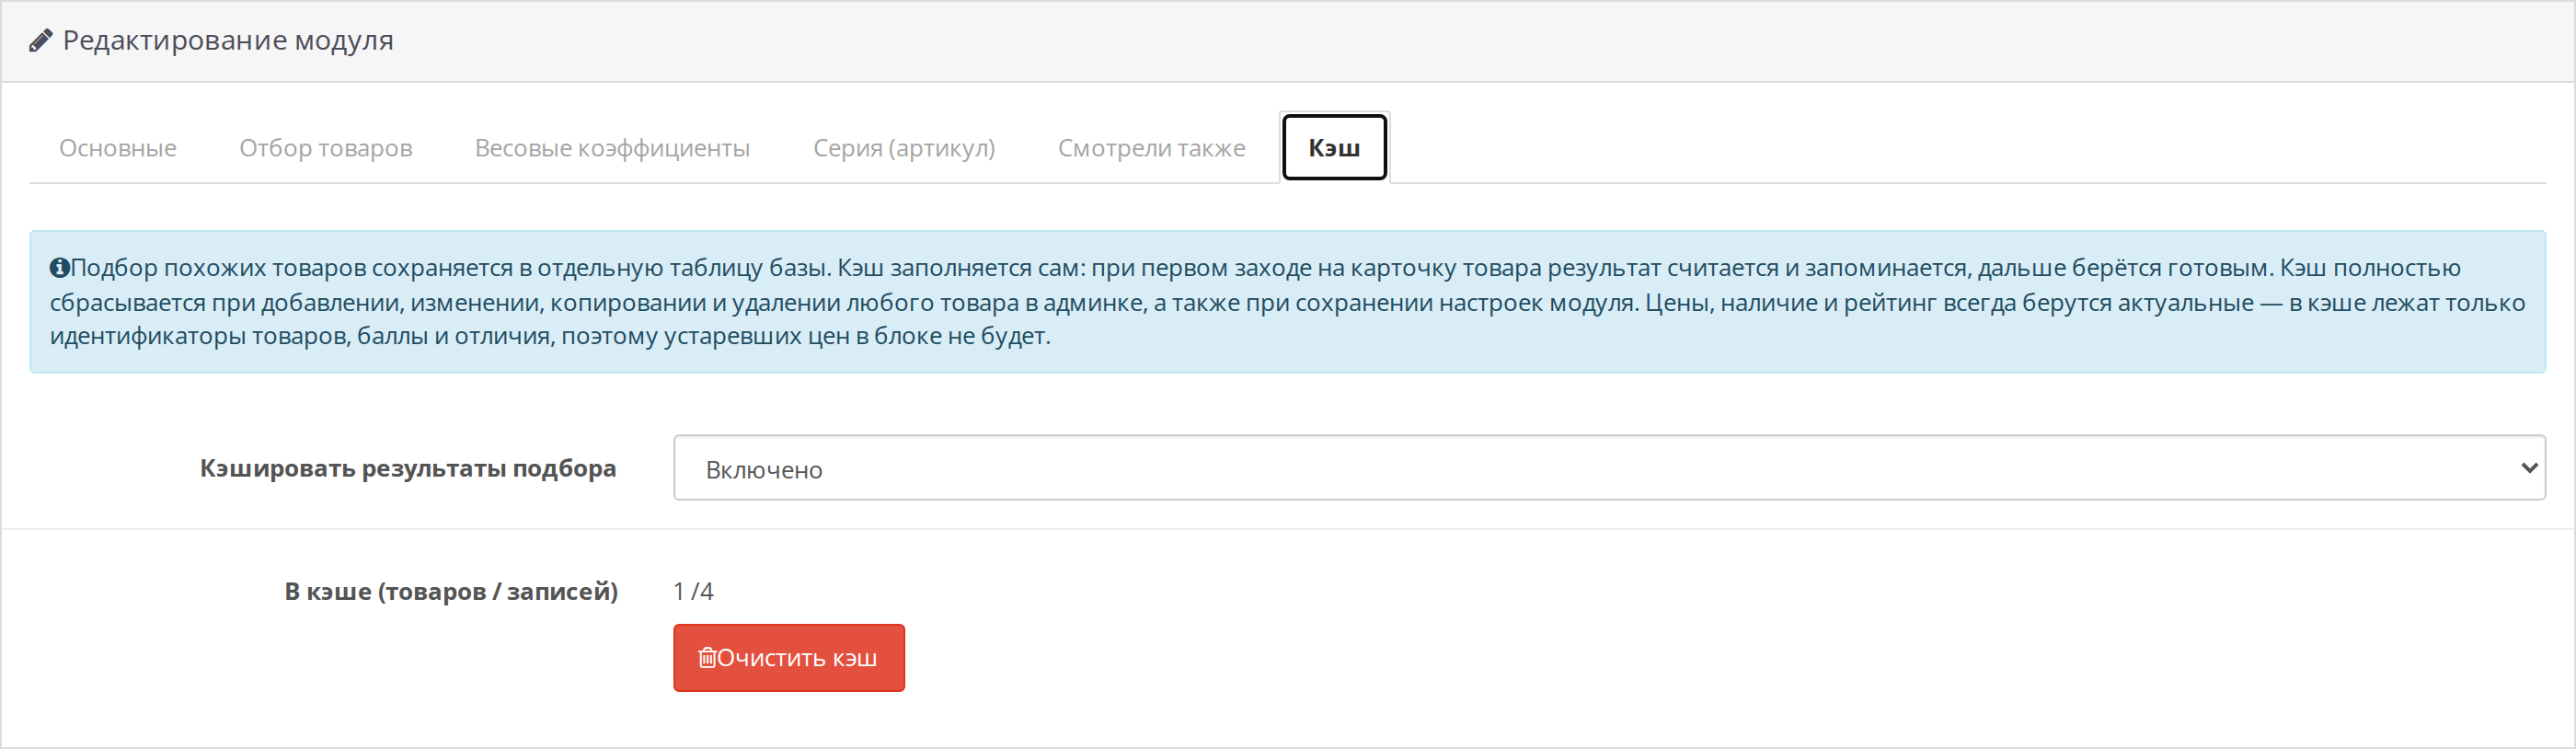The height and width of the screenshot is (749, 2576).
Task: Click the В кэше (товаров / записей) label
Action: pyautogui.click(x=451, y=592)
